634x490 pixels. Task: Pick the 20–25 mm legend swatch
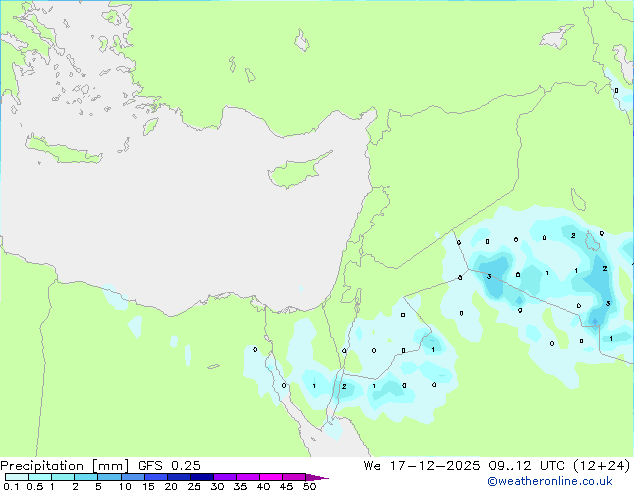pyautogui.click(x=179, y=477)
